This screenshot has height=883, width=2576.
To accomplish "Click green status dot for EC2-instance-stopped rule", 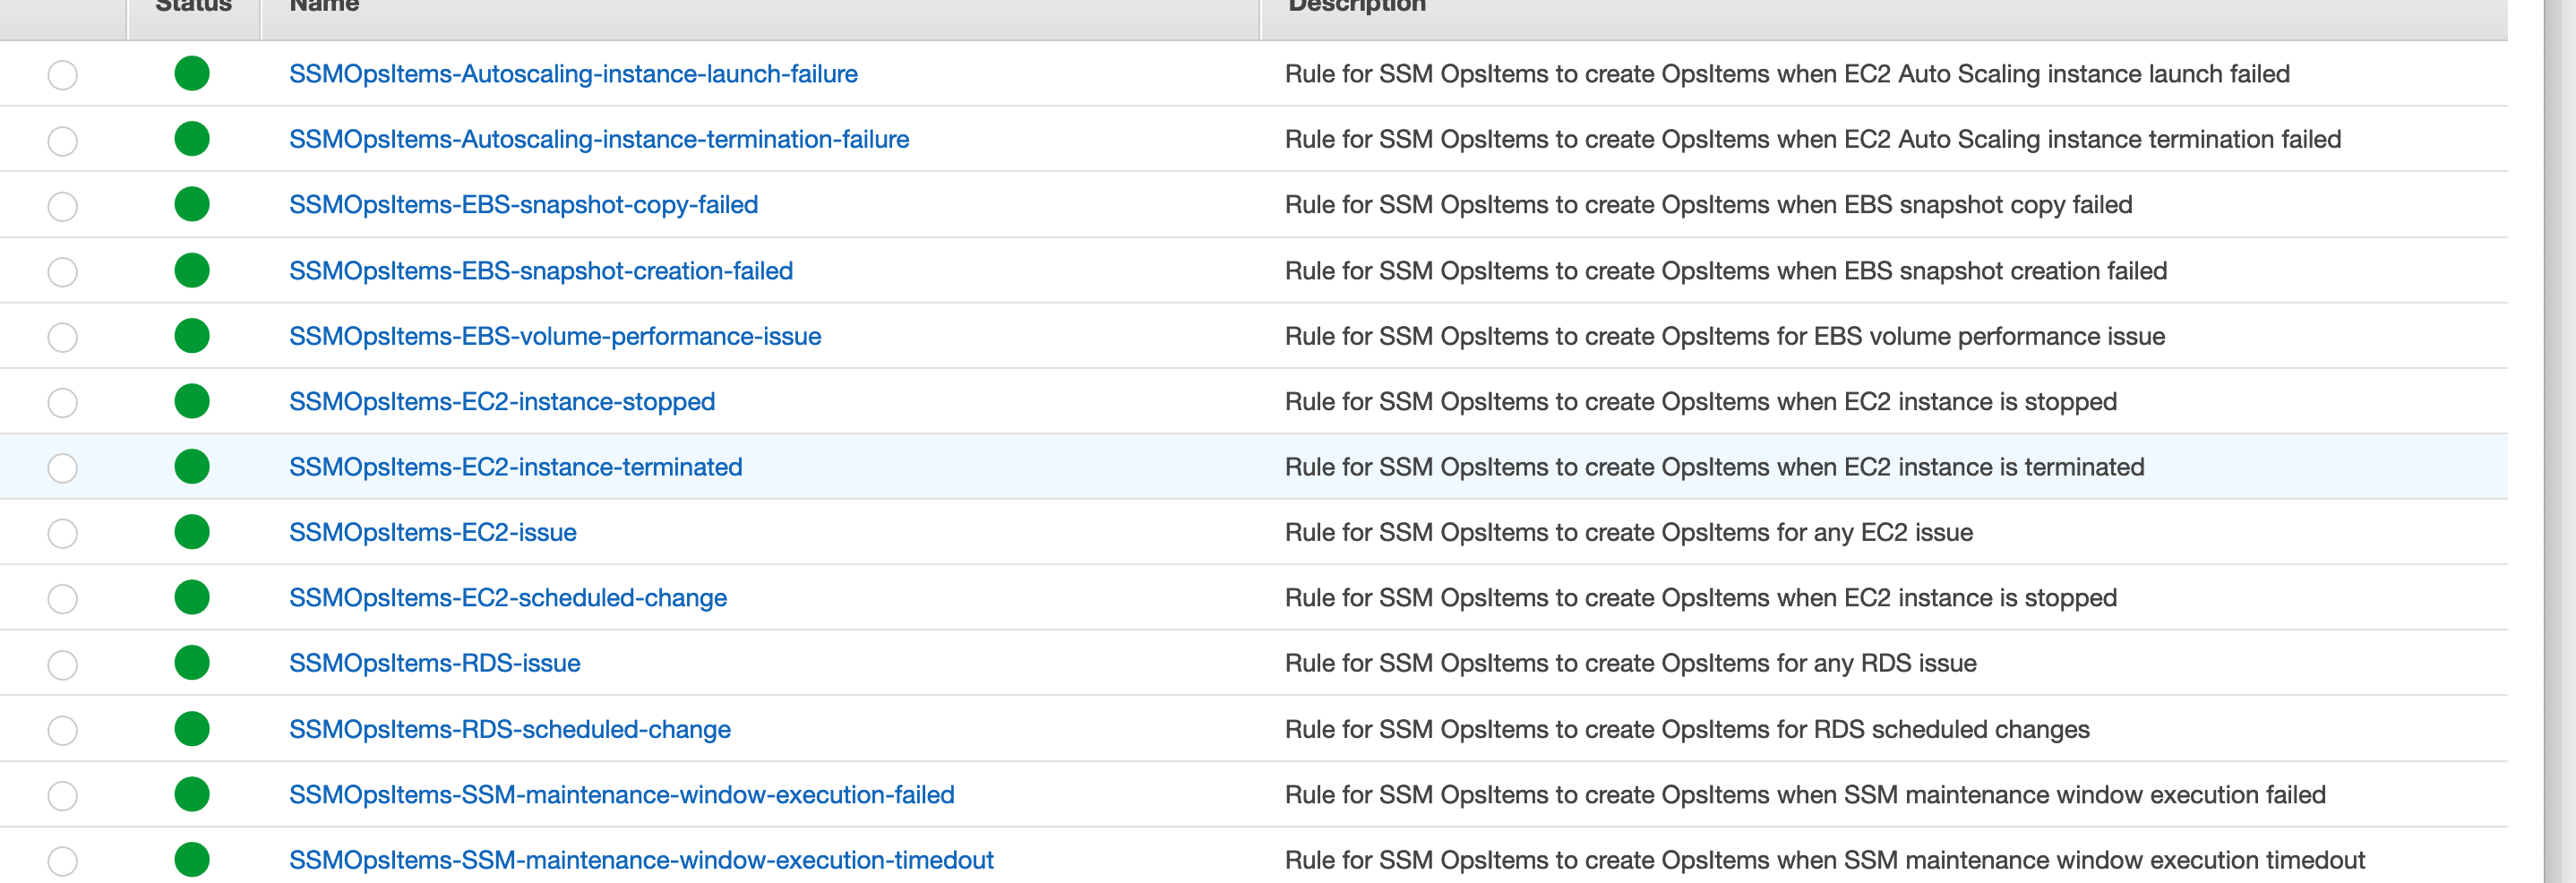I will click(x=192, y=401).
